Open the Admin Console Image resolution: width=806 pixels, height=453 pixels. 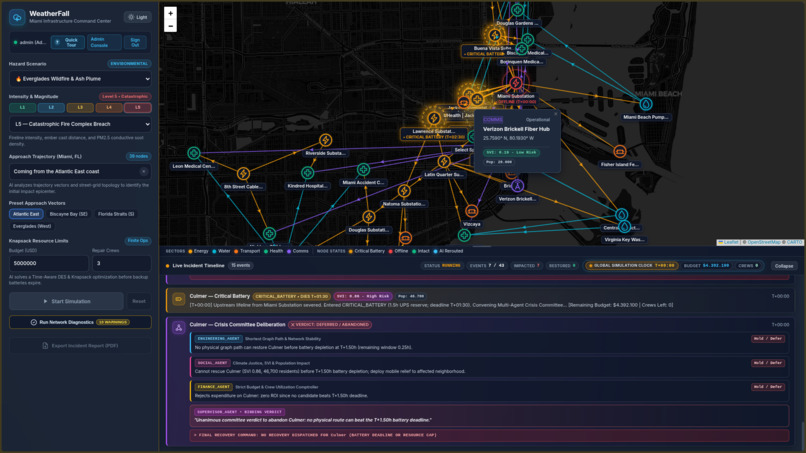(104, 42)
